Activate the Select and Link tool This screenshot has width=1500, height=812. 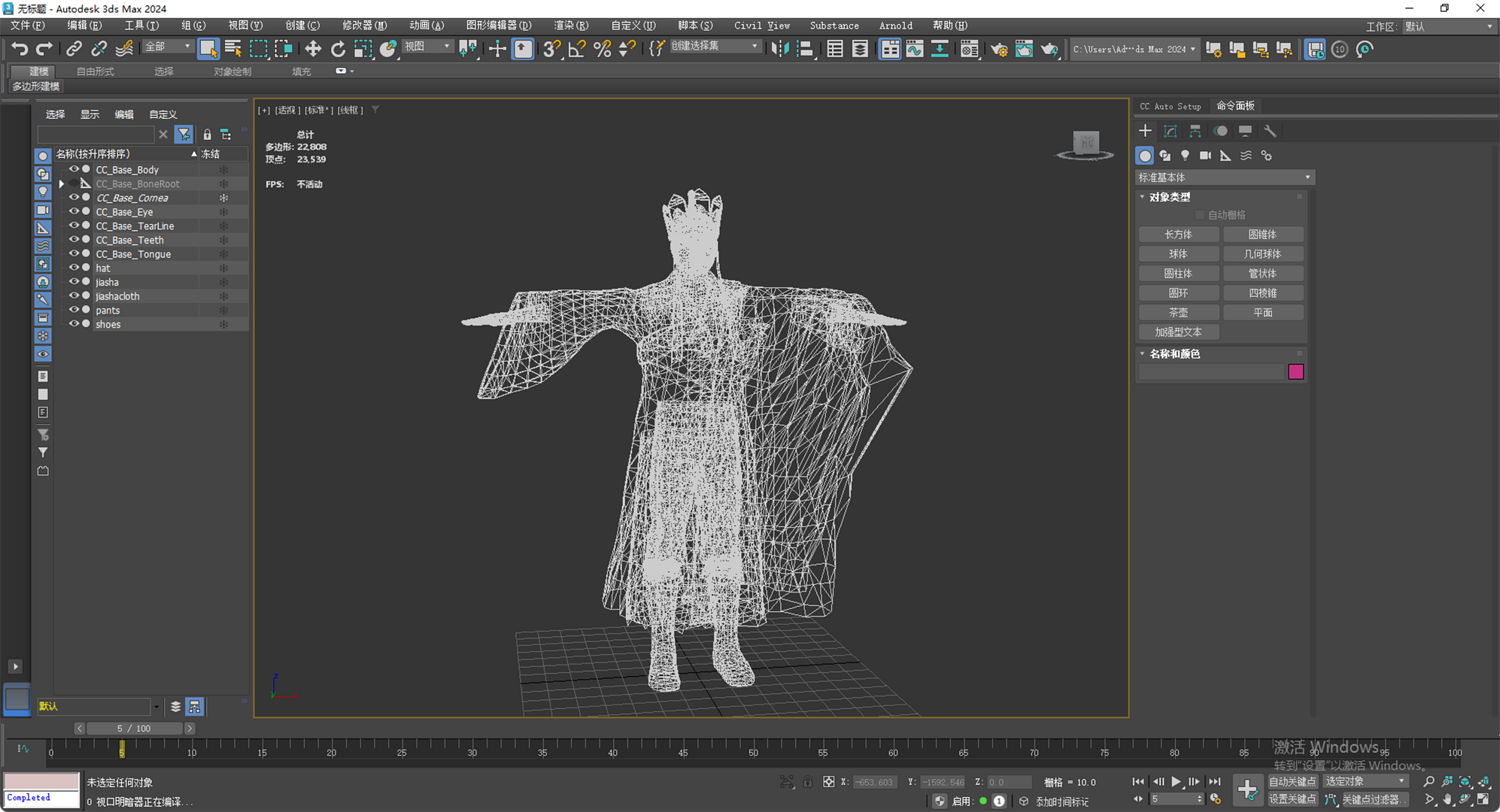click(x=74, y=48)
